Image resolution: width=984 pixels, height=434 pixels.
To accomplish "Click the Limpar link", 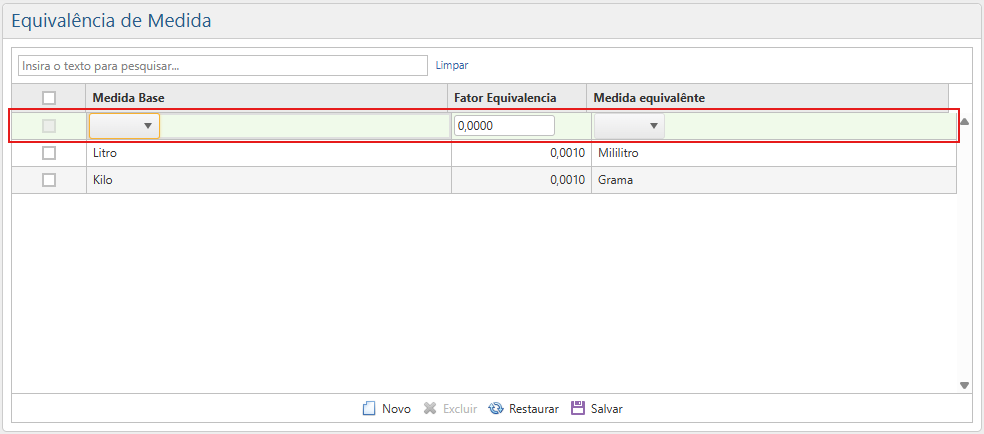I will pyautogui.click(x=451, y=65).
